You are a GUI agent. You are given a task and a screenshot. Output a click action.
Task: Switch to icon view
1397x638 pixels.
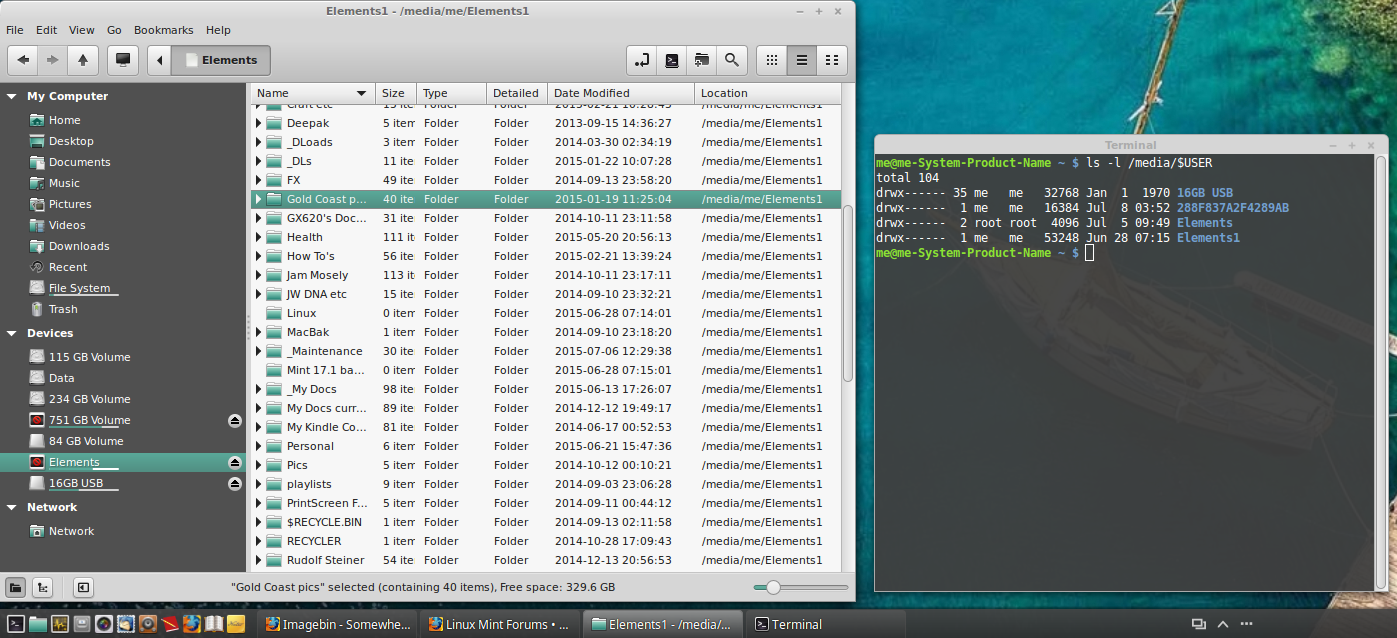[x=771, y=60]
